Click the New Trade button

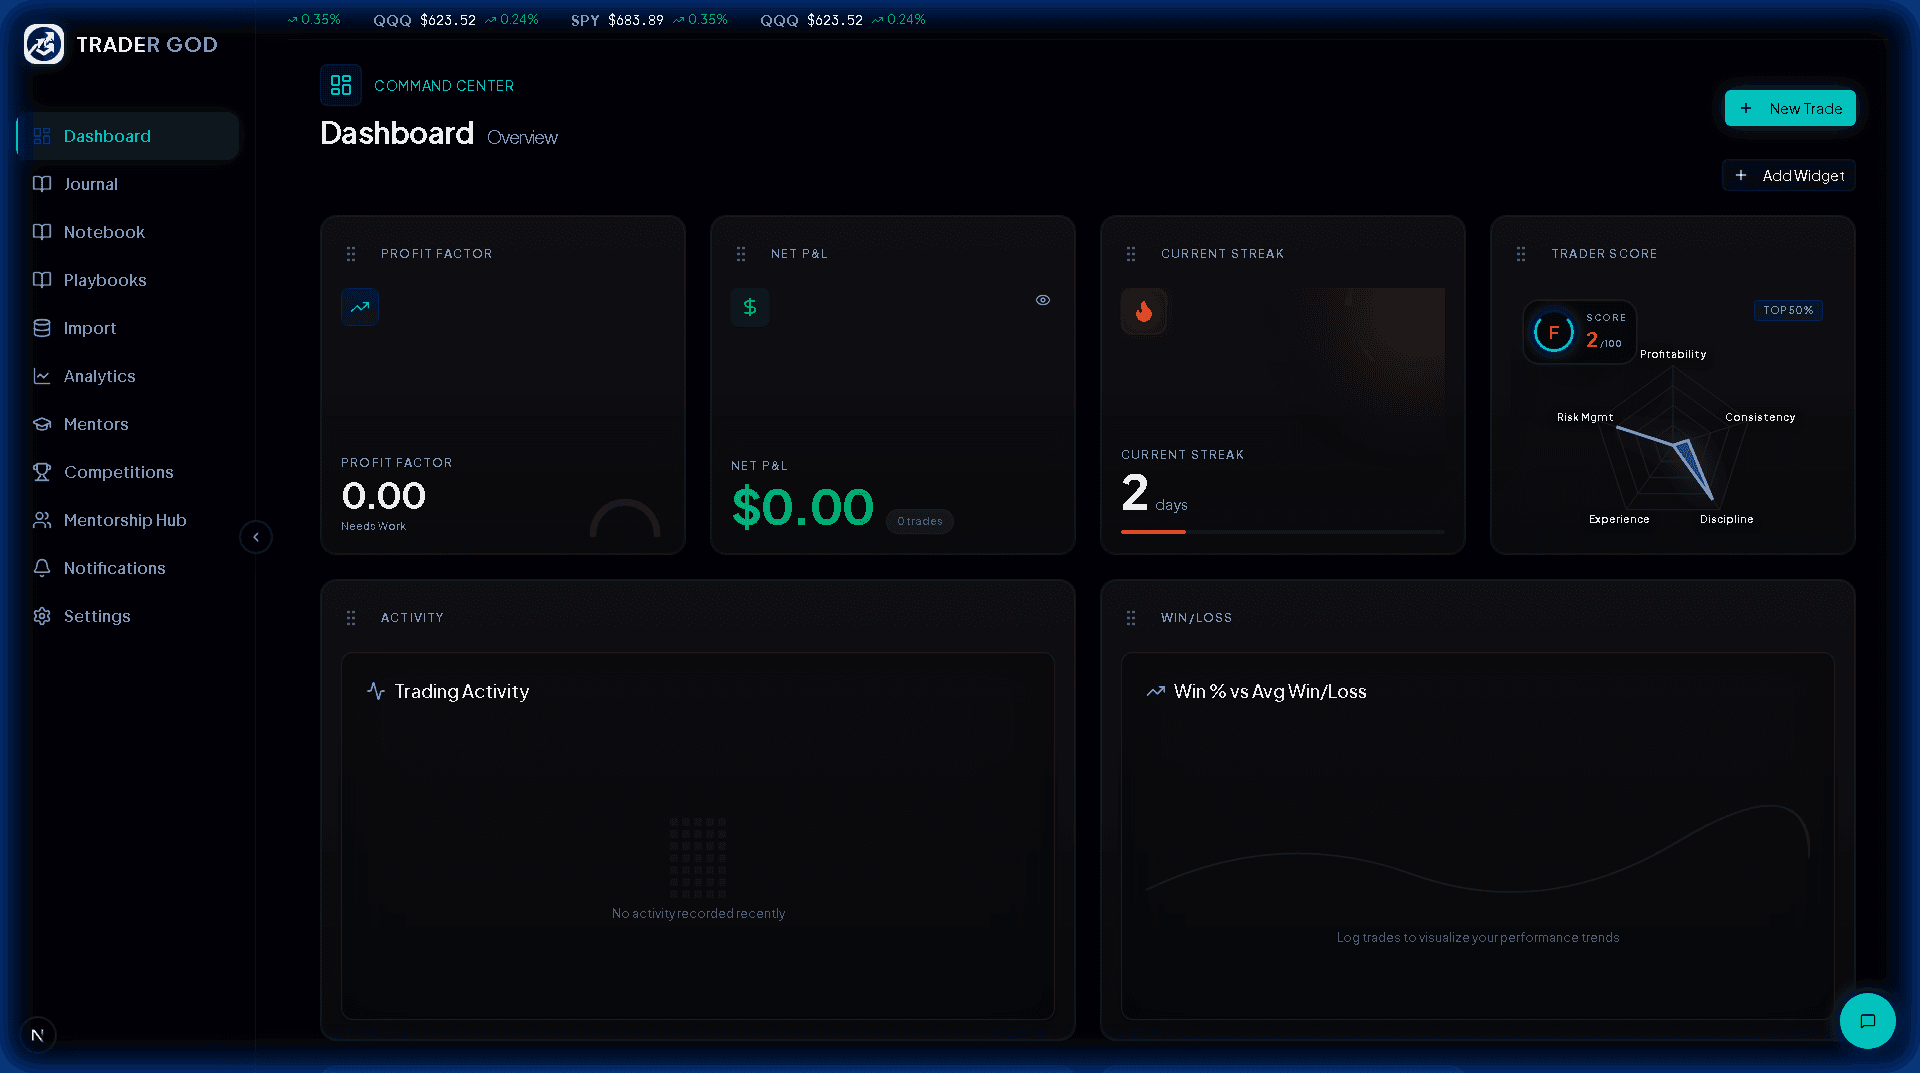click(1790, 108)
